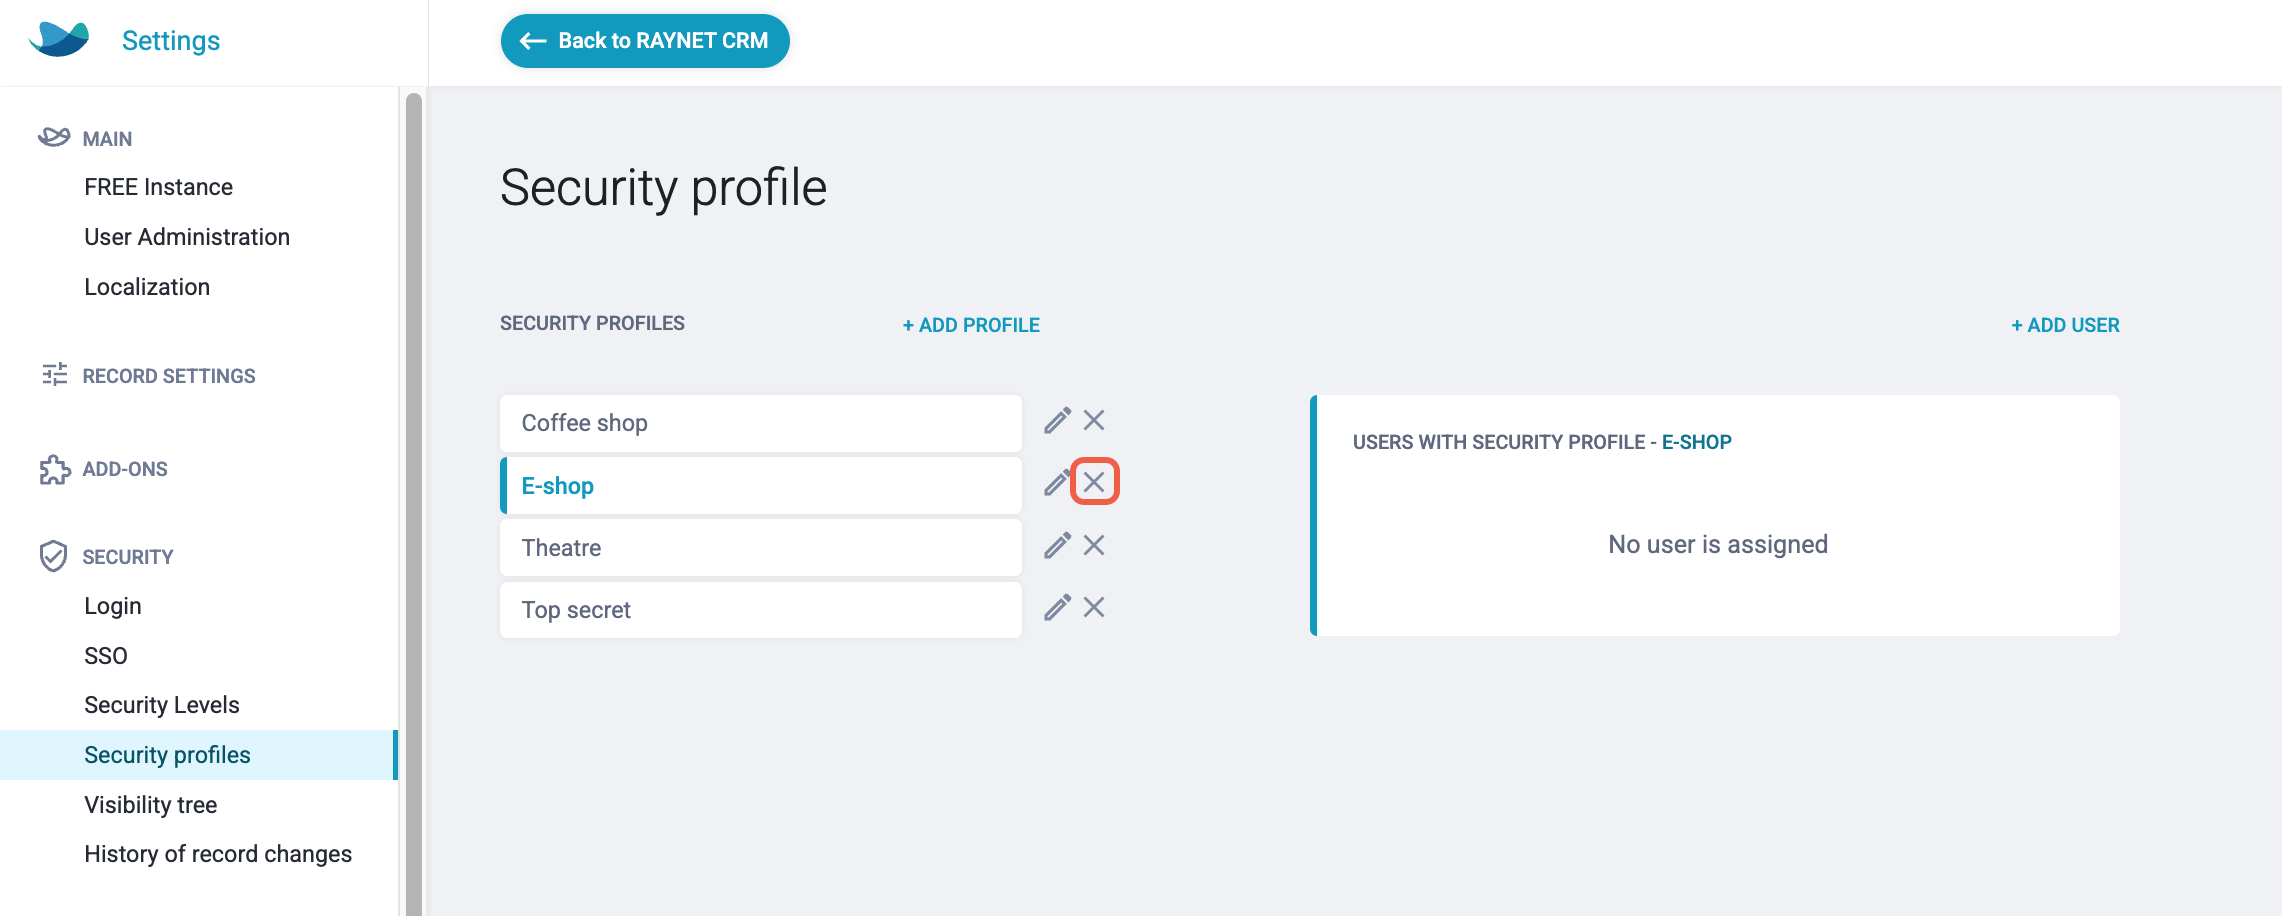Select the Theatre profile row
This screenshot has width=2282, height=916.
(x=761, y=548)
